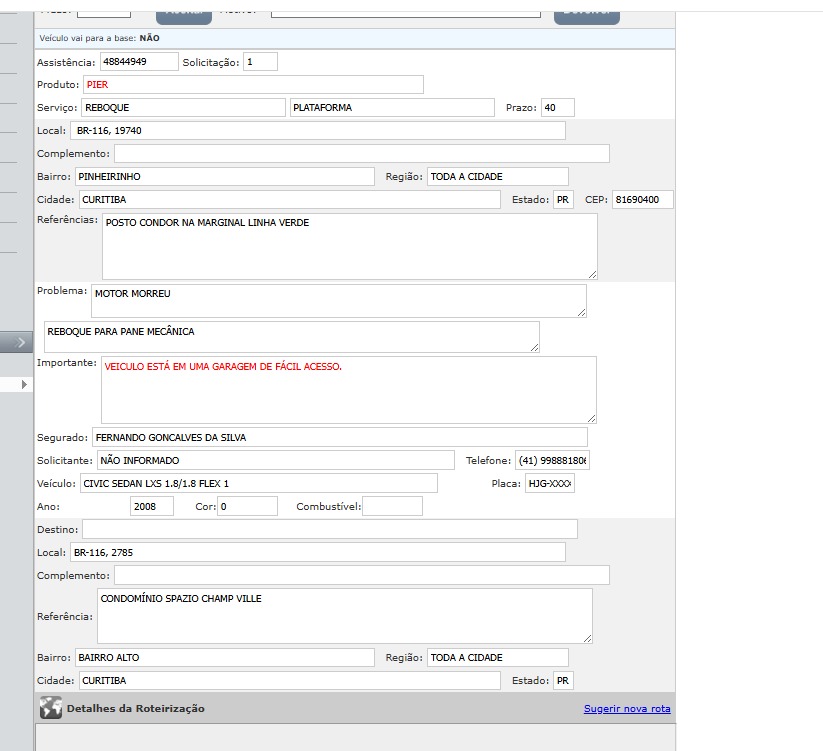Image resolution: width=823 pixels, height=751 pixels.
Task: Click the Bairro field PINHEIRINHO
Action: point(225,177)
